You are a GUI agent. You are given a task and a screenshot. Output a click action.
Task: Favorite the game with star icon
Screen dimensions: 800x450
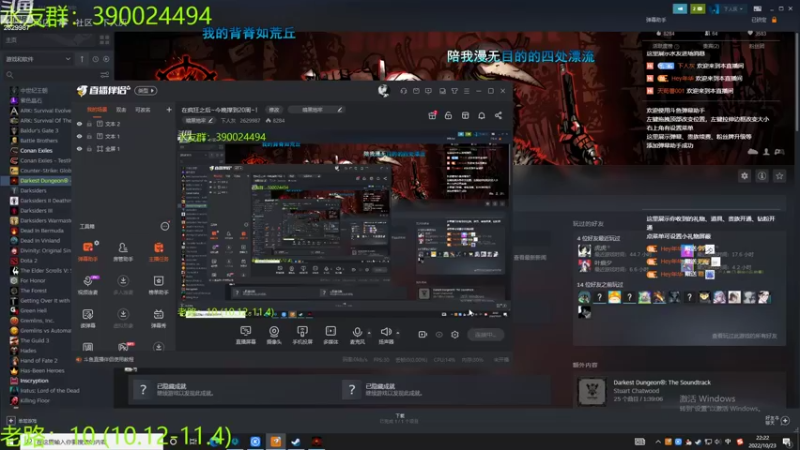tap(779, 176)
